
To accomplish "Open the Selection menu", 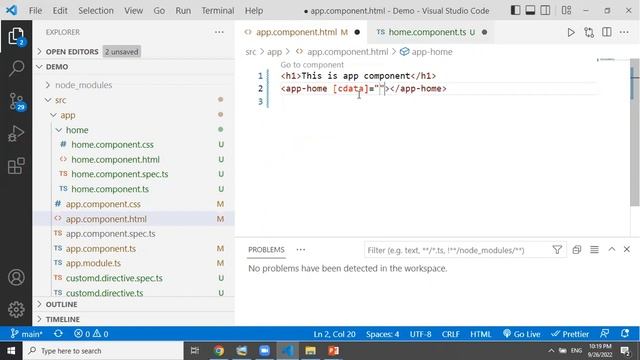I will pos(96,11).
